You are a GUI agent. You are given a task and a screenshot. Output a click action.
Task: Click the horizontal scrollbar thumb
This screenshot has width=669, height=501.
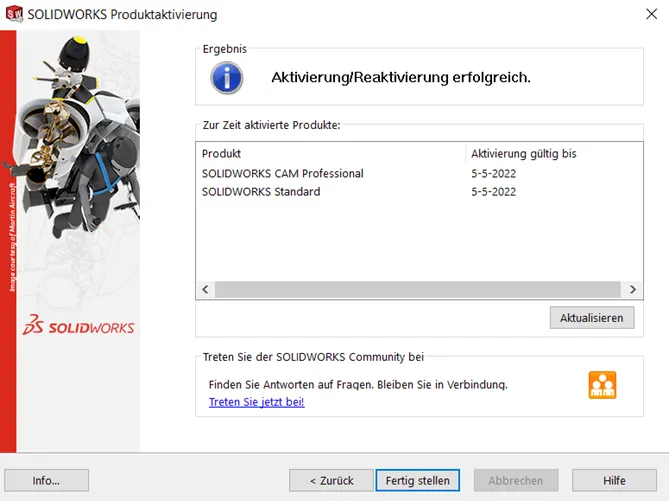[418, 289]
